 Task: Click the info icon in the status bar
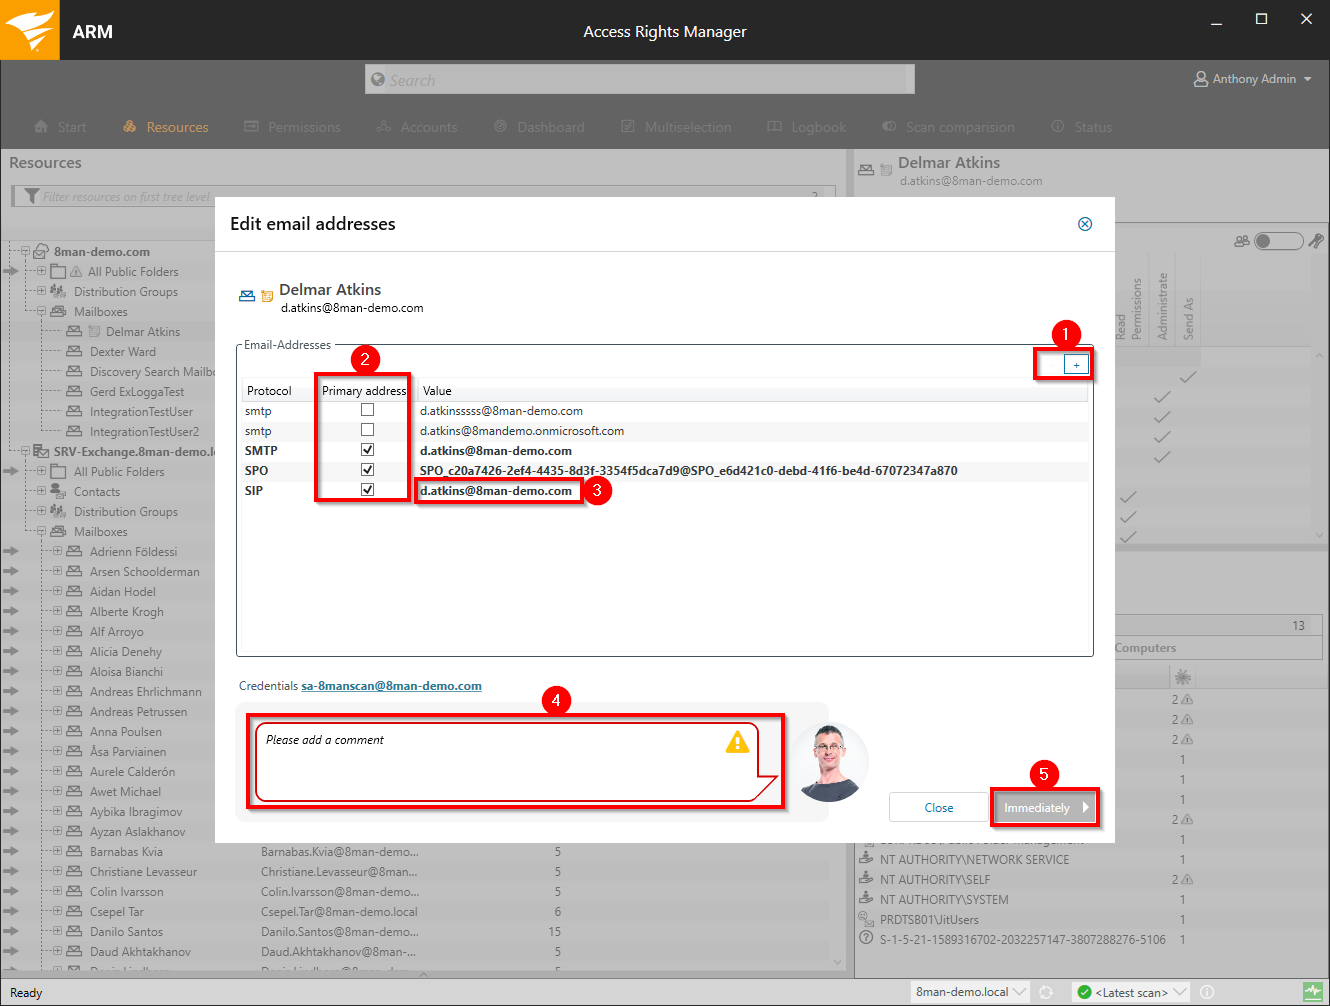pyautogui.click(x=1207, y=992)
